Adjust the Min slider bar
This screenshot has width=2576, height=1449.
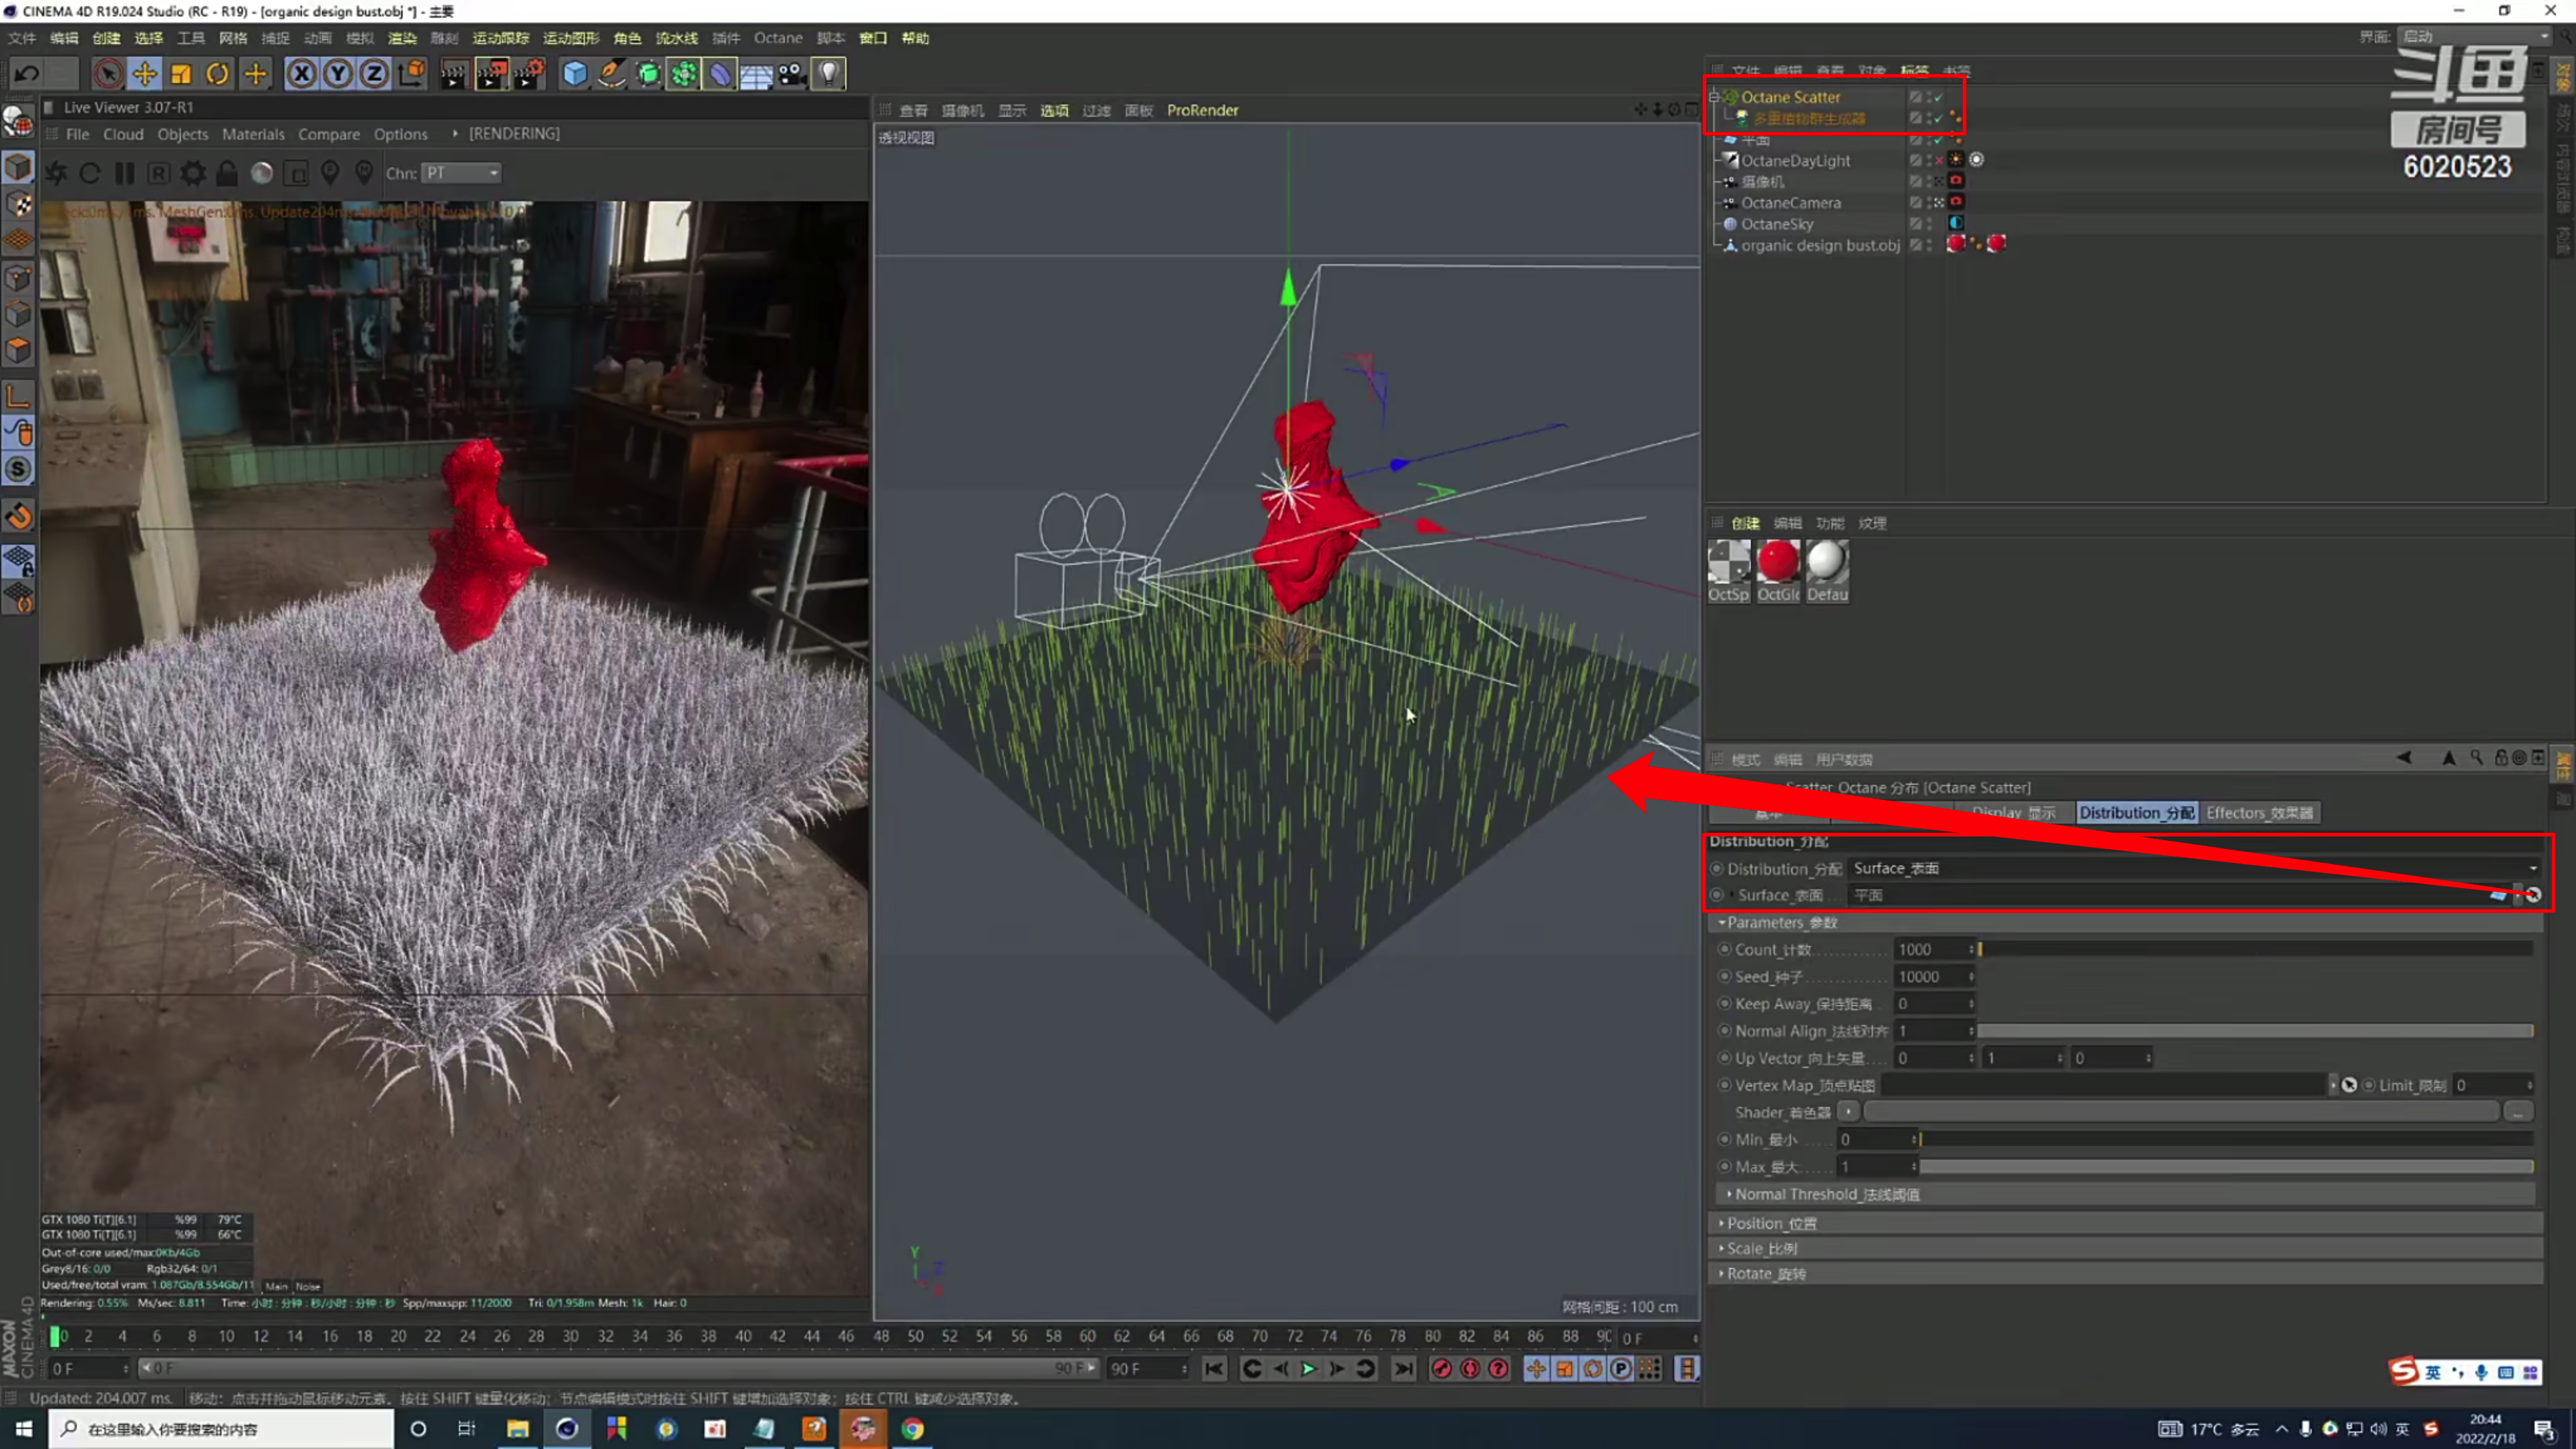click(2226, 1139)
